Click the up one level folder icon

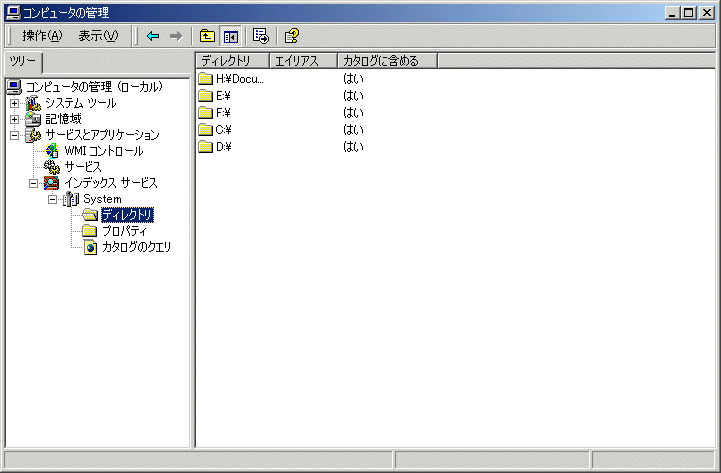[x=207, y=36]
